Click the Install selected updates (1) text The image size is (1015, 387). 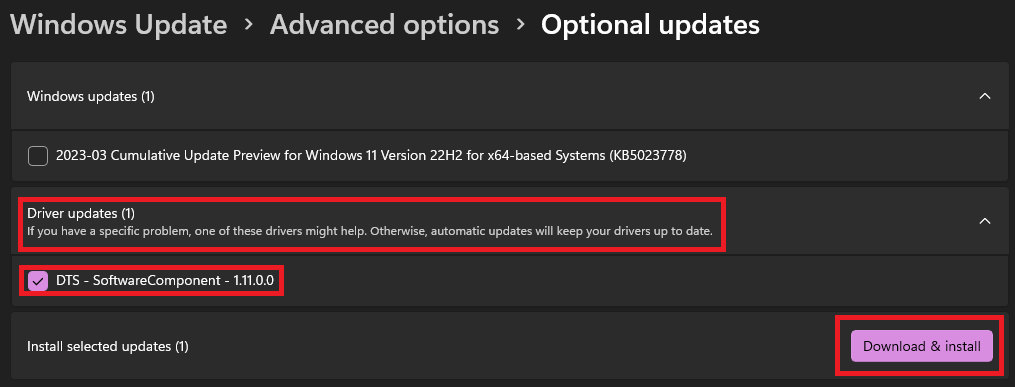107,346
